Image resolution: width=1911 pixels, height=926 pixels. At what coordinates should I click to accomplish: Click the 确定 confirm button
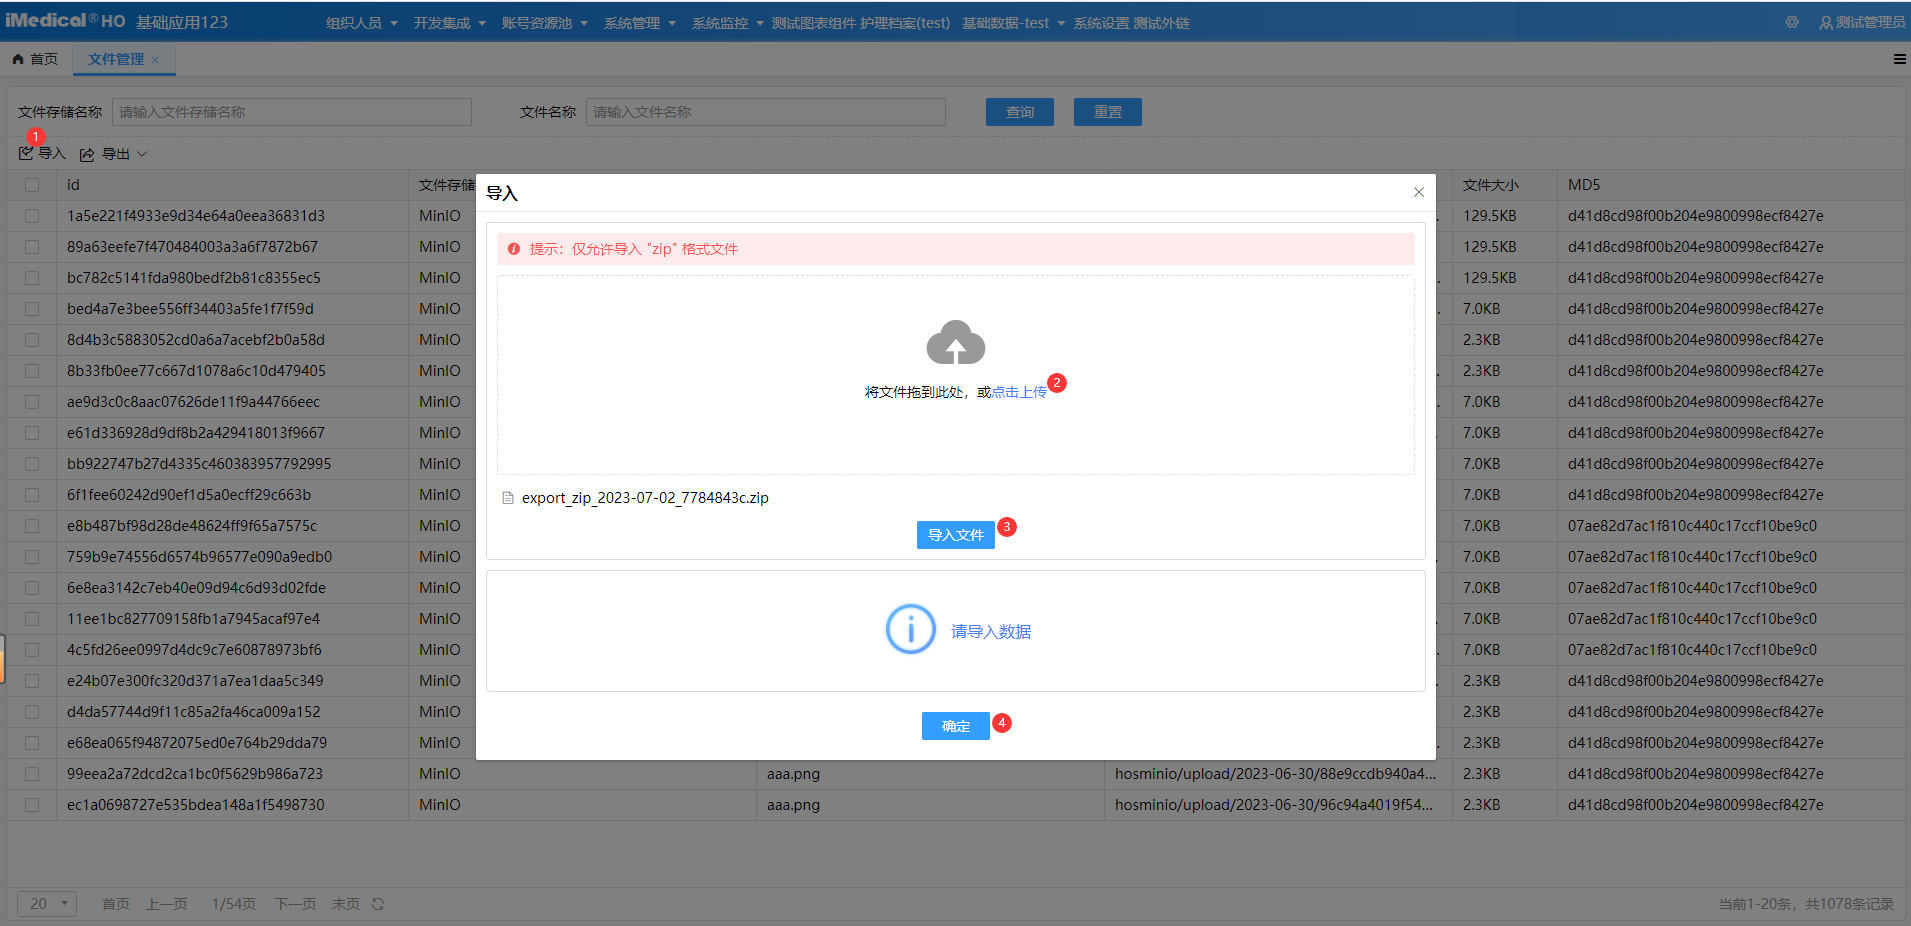(x=955, y=726)
